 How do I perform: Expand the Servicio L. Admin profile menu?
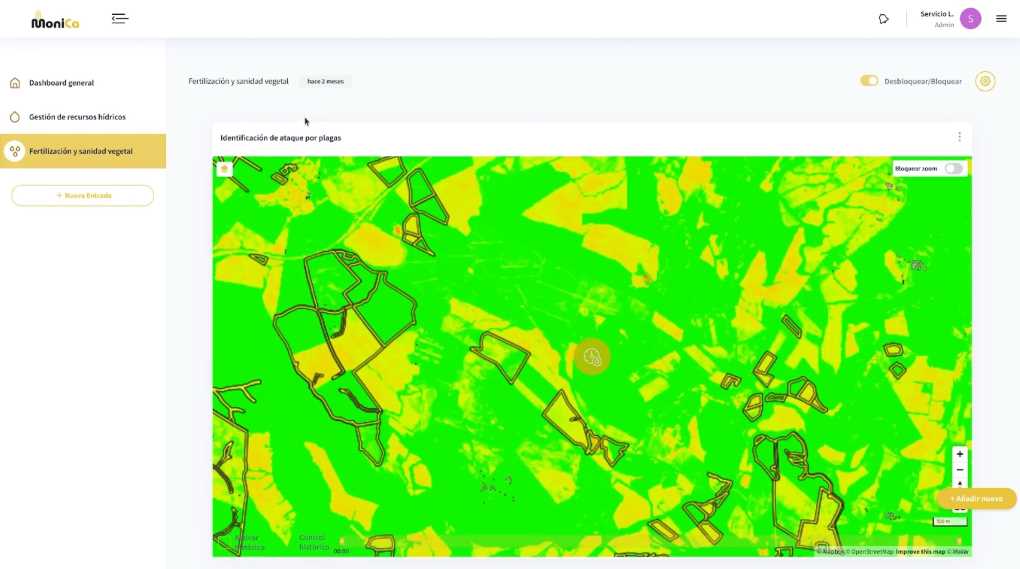click(937, 19)
